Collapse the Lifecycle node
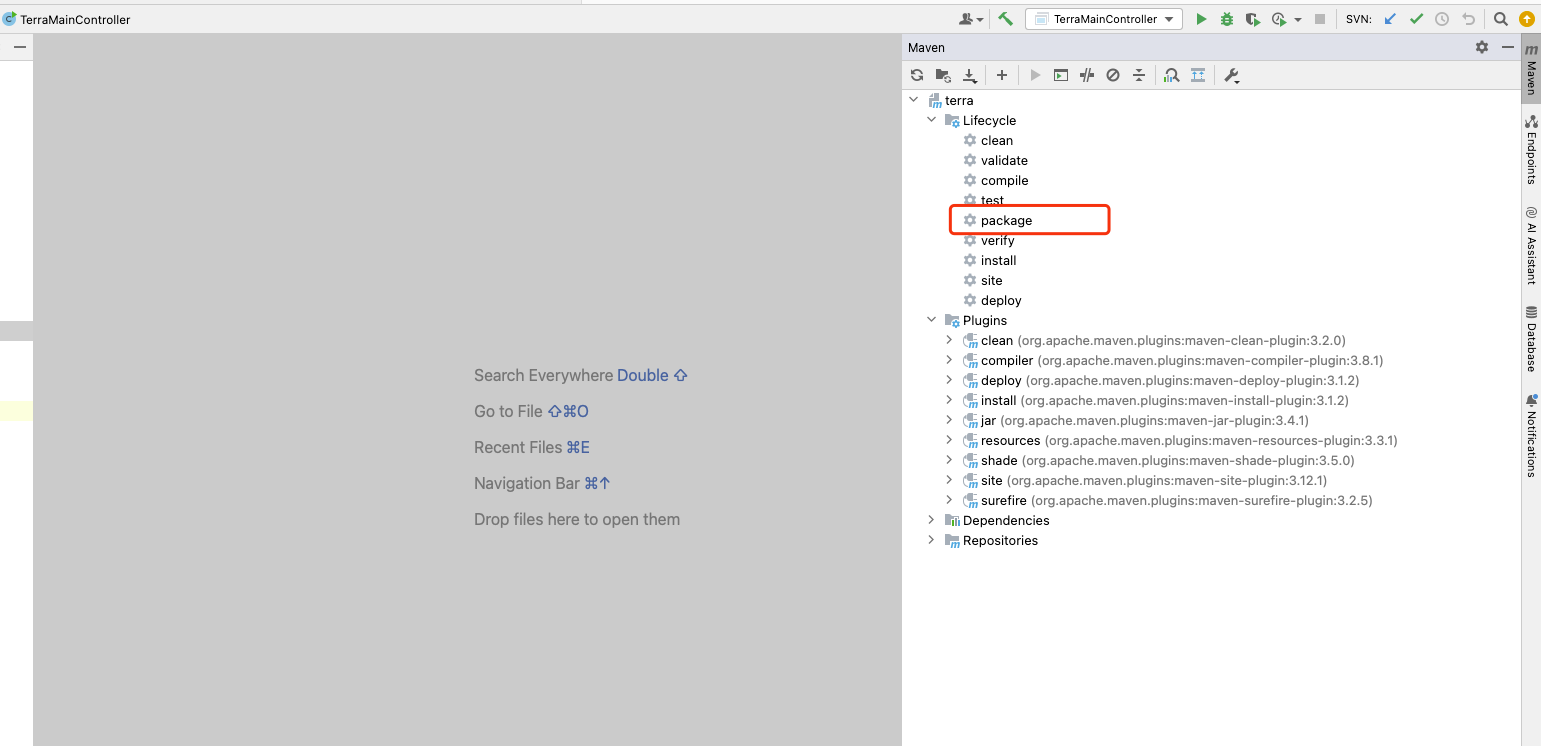 pyautogui.click(x=931, y=120)
